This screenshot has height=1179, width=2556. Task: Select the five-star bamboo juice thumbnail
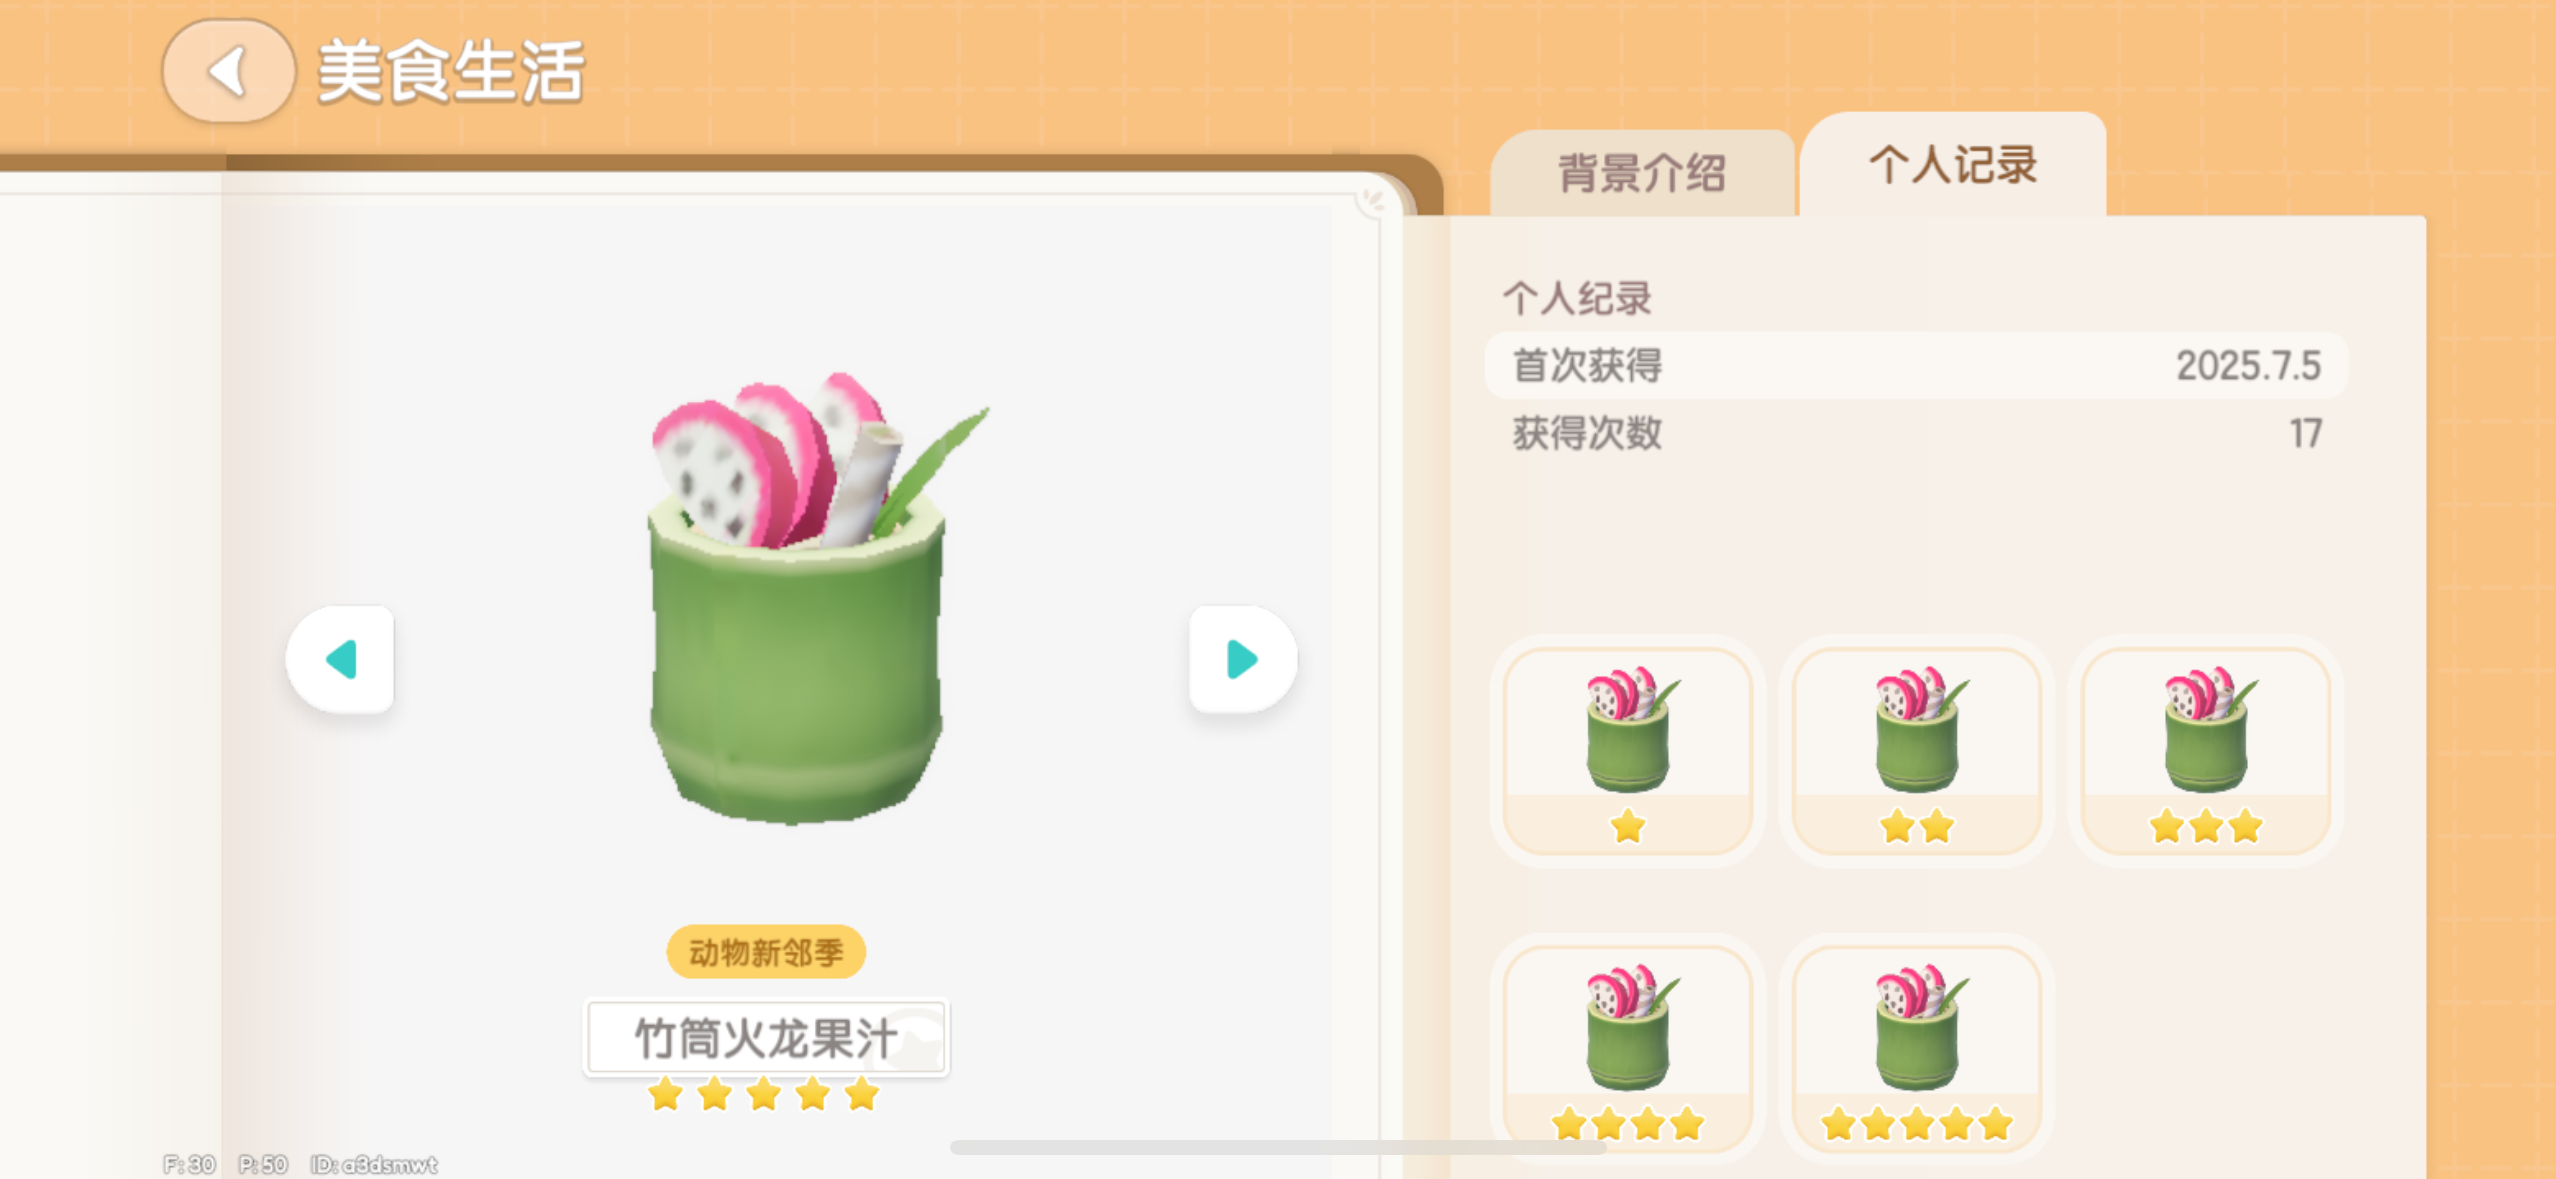pyautogui.click(x=1916, y=1049)
